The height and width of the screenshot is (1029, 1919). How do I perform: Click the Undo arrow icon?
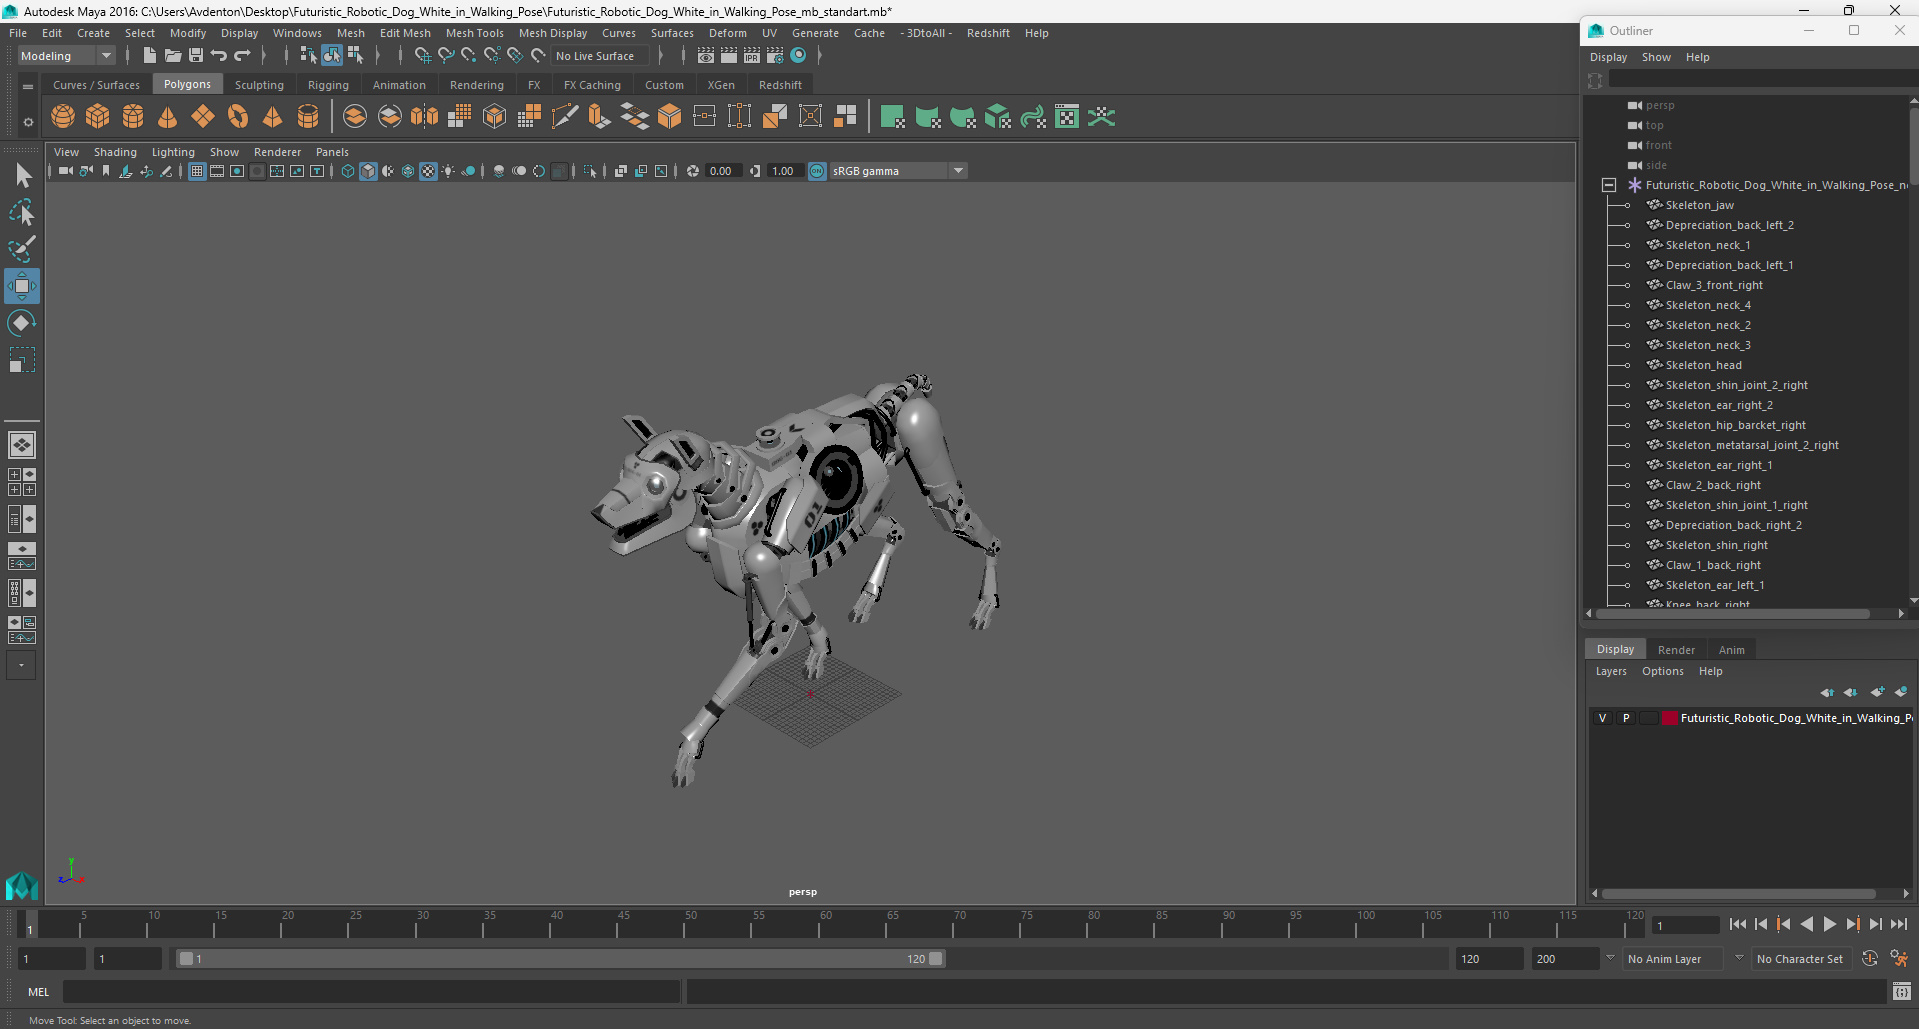click(x=219, y=56)
